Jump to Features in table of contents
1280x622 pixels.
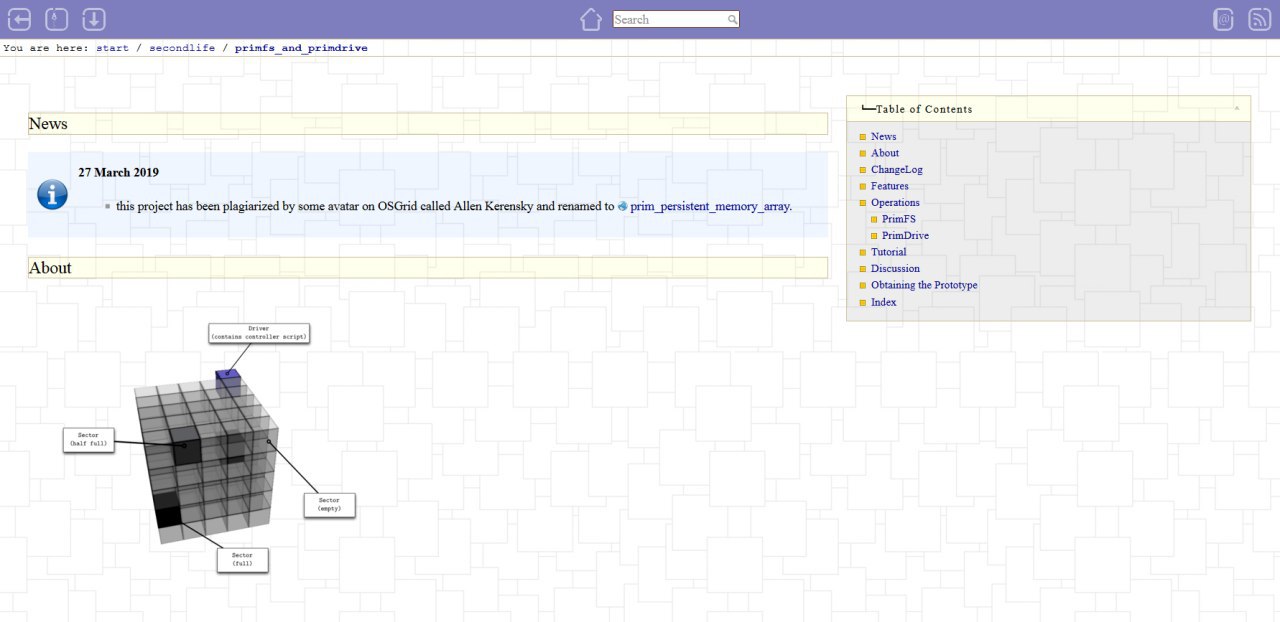(x=890, y=186)
